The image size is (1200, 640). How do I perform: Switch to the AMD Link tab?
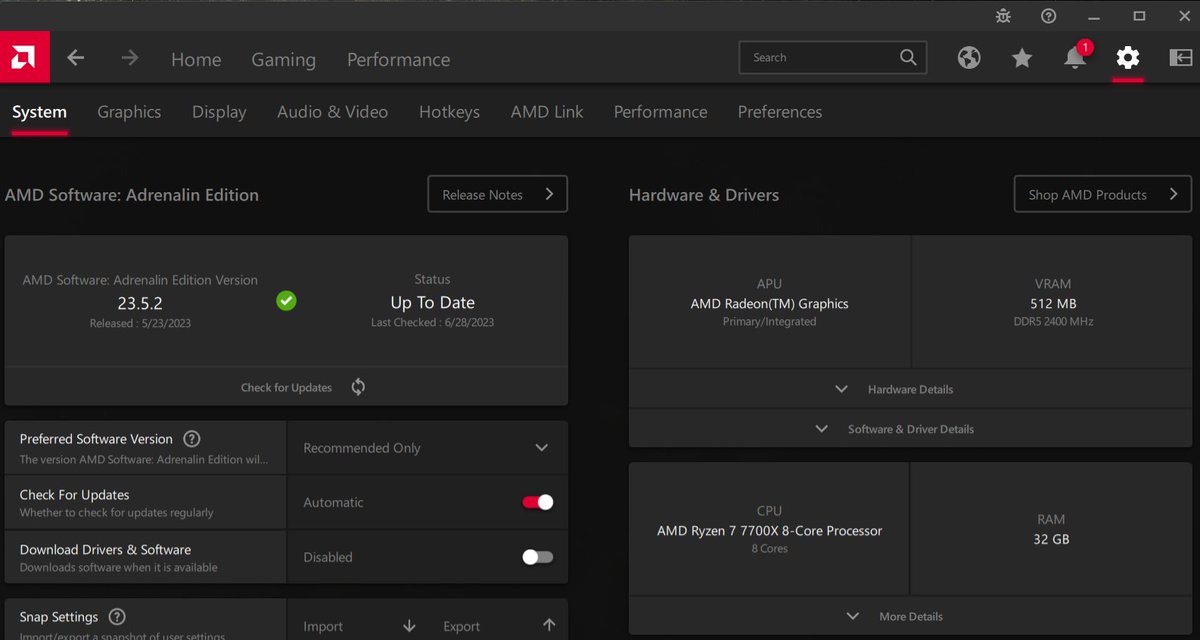tap(547, 112)
